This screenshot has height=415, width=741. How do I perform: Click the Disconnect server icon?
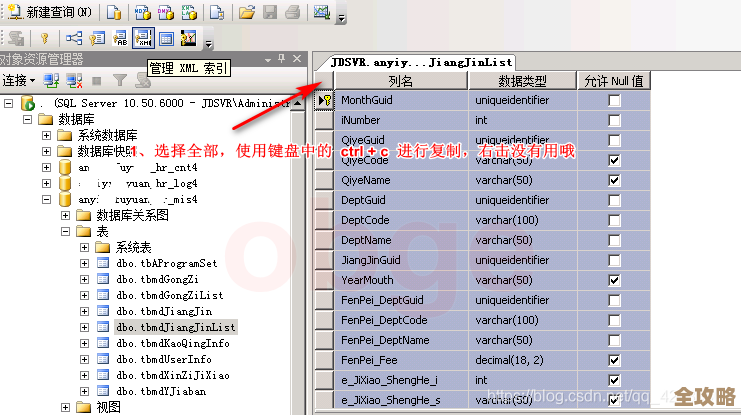[x=74, y=81]
